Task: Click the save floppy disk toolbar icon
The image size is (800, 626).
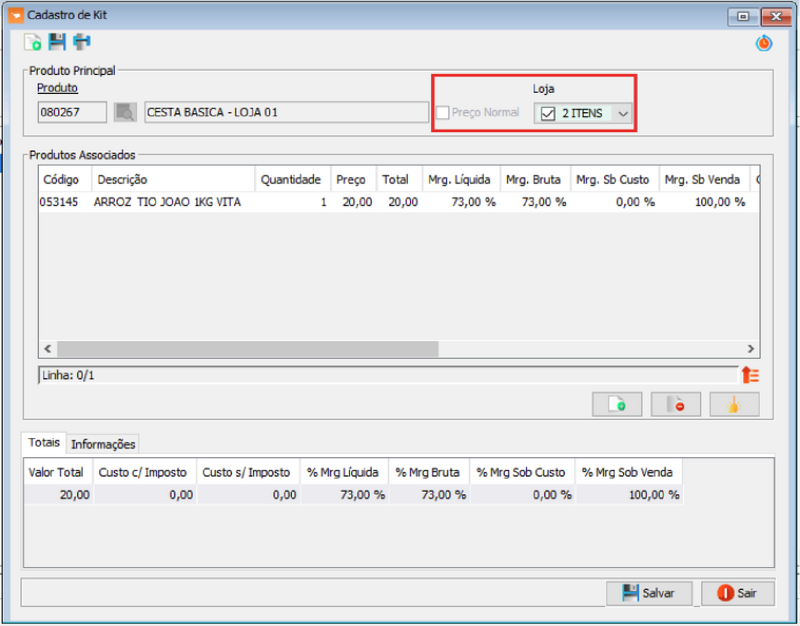Action: (57, 42)
